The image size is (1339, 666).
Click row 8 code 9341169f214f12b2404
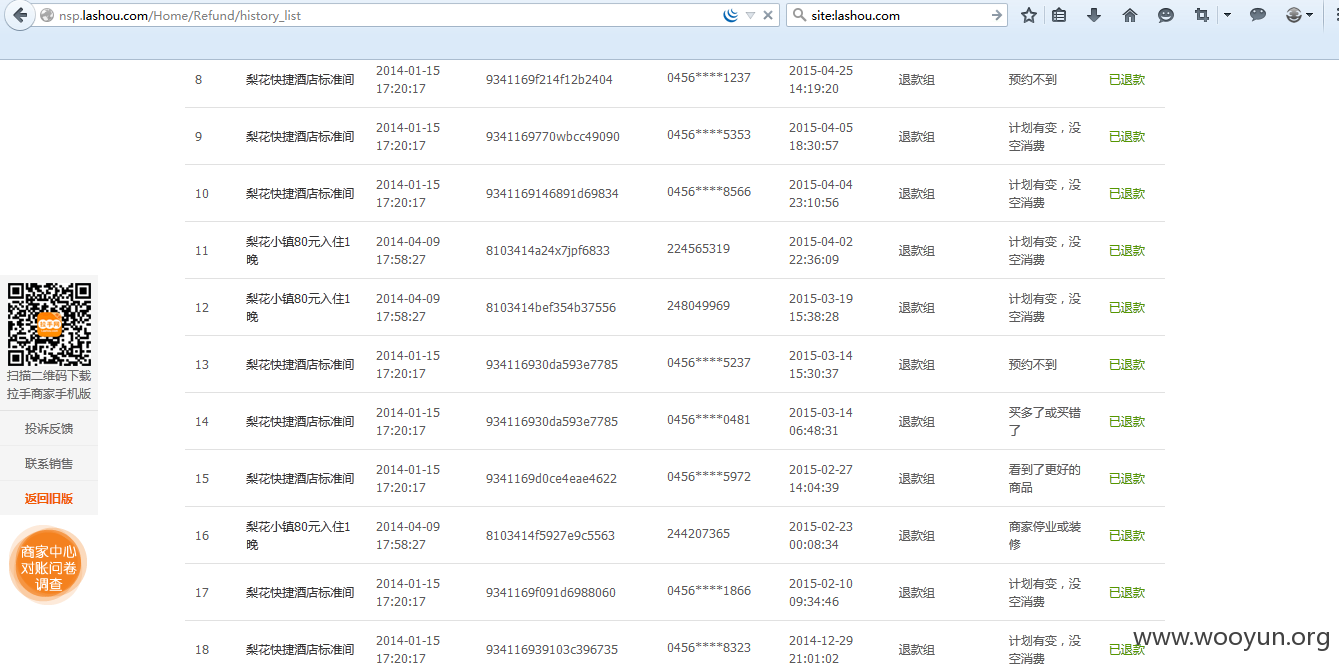tap(549, 79)
